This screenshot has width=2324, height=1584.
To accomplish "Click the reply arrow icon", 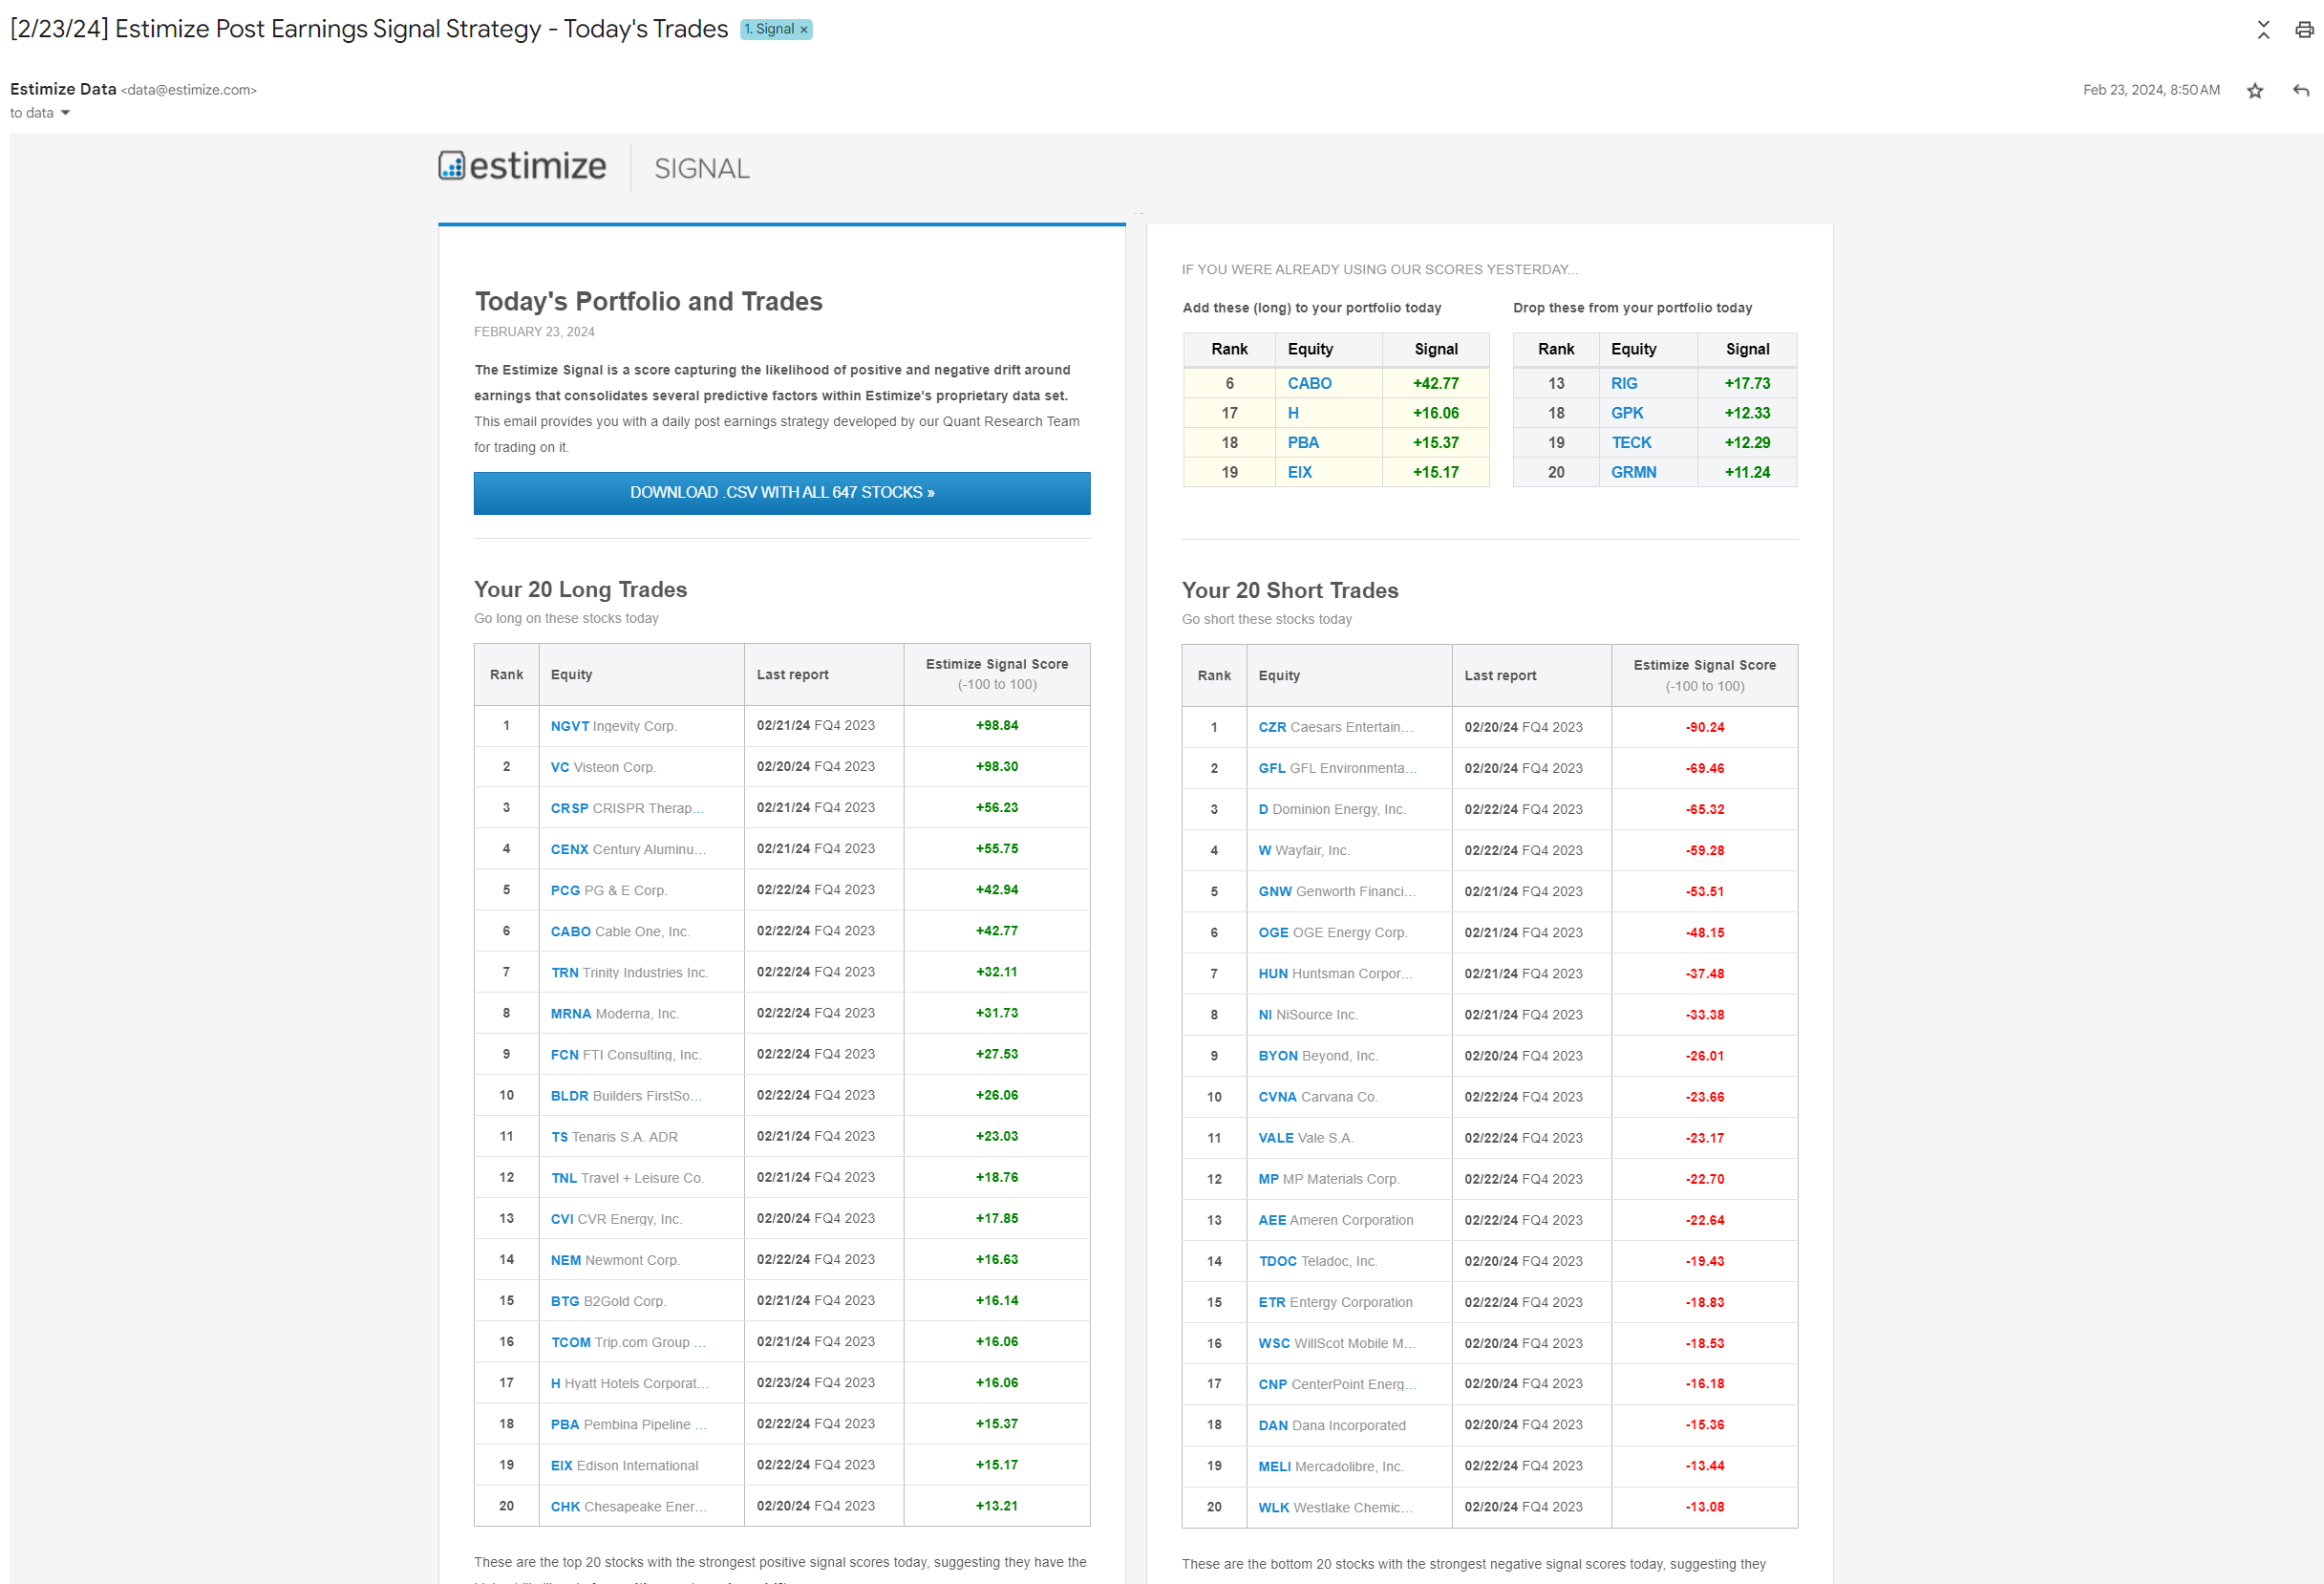I will click(2300, 91).
